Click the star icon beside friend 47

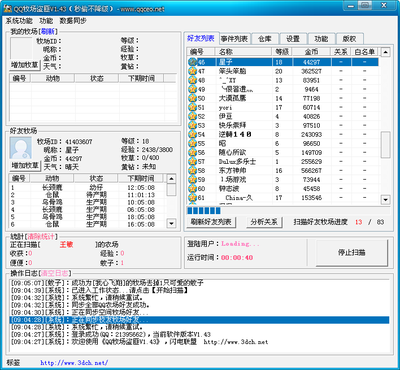(x=192, y=71)
